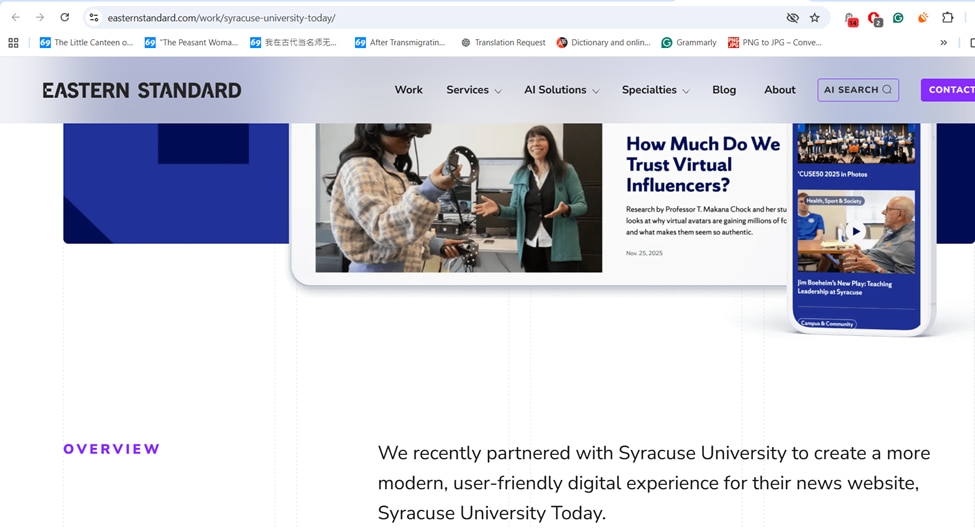Open the apps grid in bookmarks bar

13,42
